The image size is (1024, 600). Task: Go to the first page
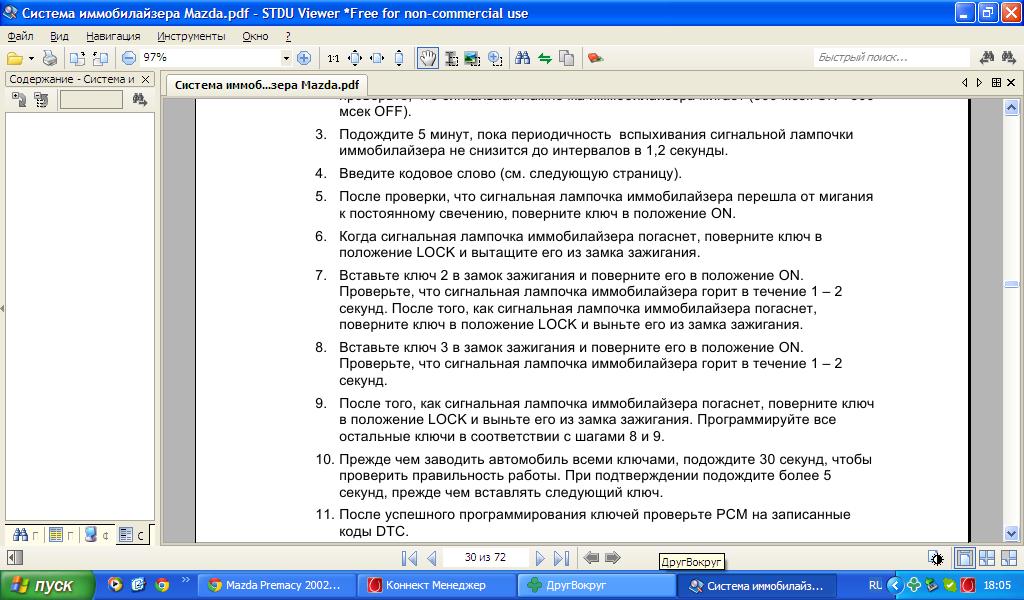(x=409, y=558)
